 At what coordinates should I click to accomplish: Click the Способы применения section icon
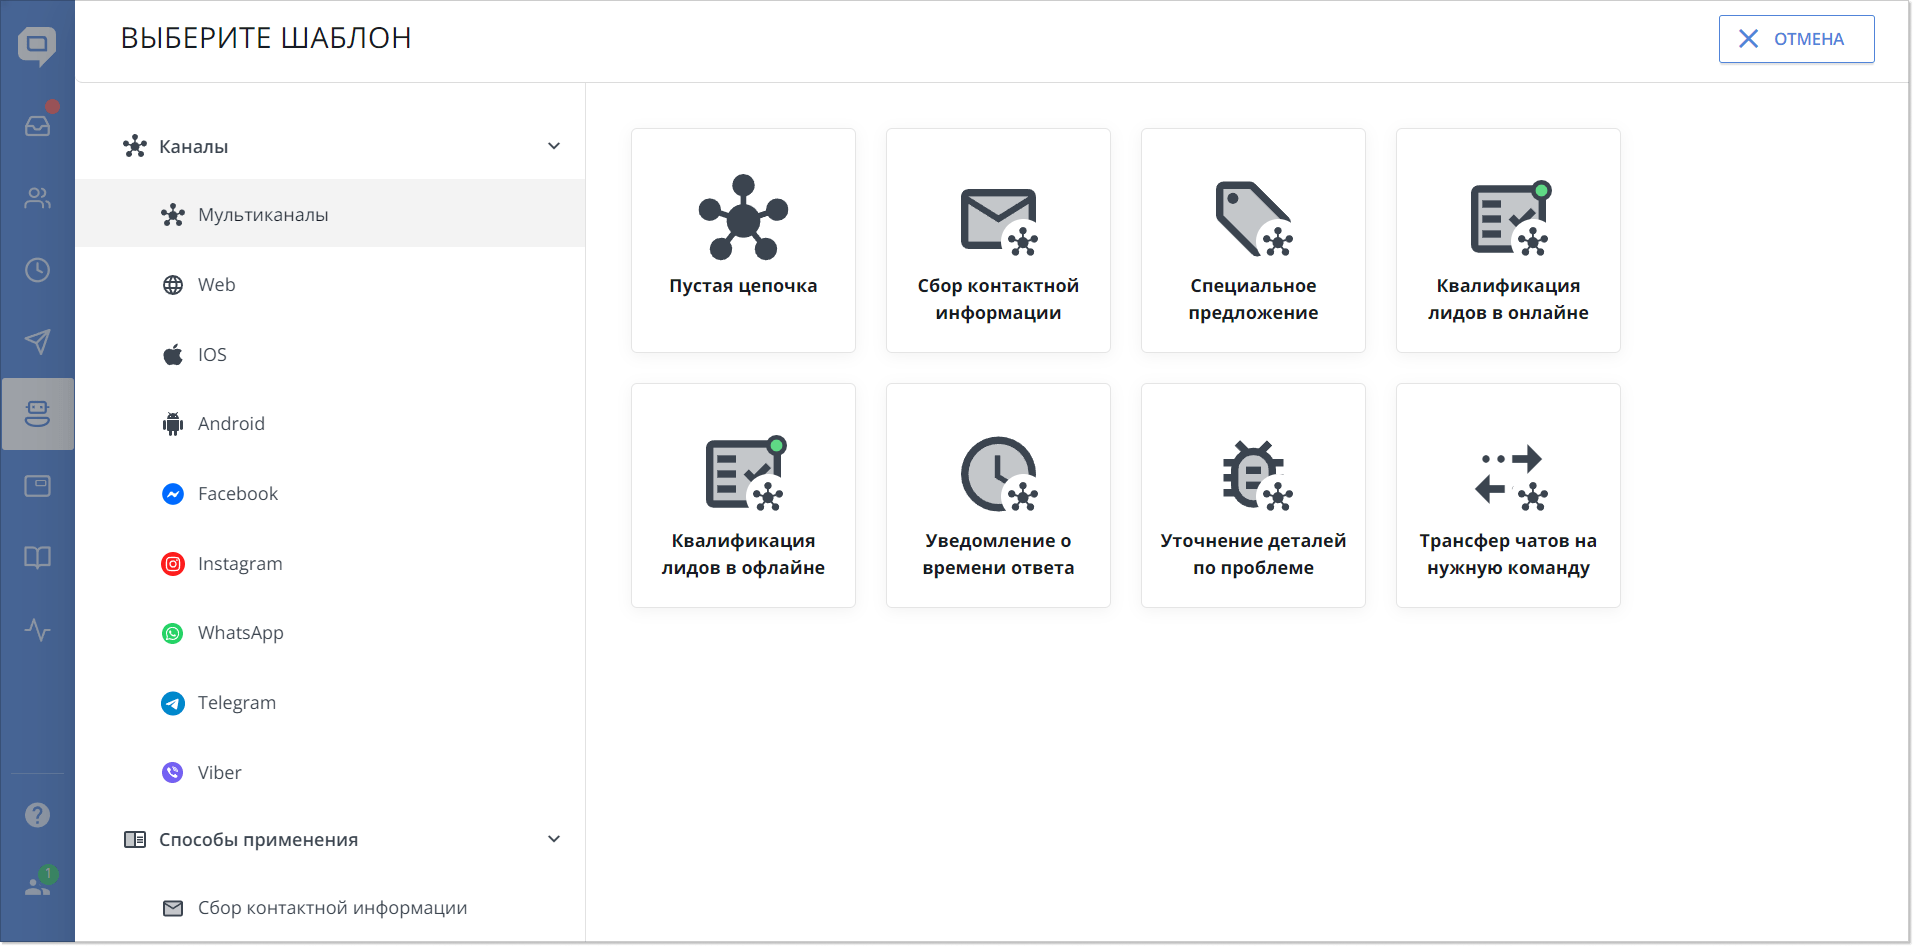(x=135, y=840)
